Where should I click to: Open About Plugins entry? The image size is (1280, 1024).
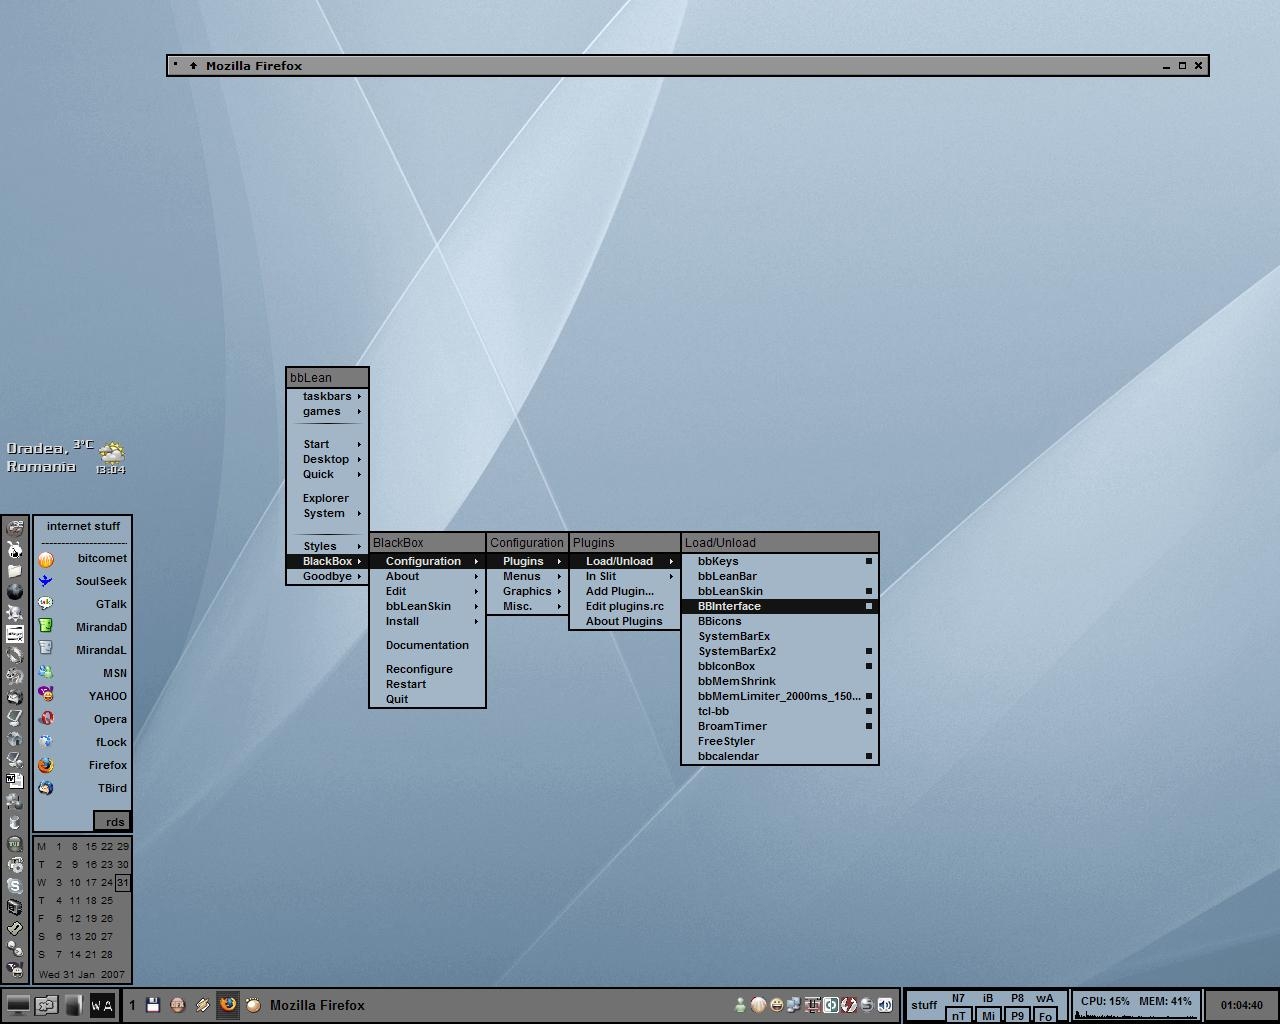625,621
